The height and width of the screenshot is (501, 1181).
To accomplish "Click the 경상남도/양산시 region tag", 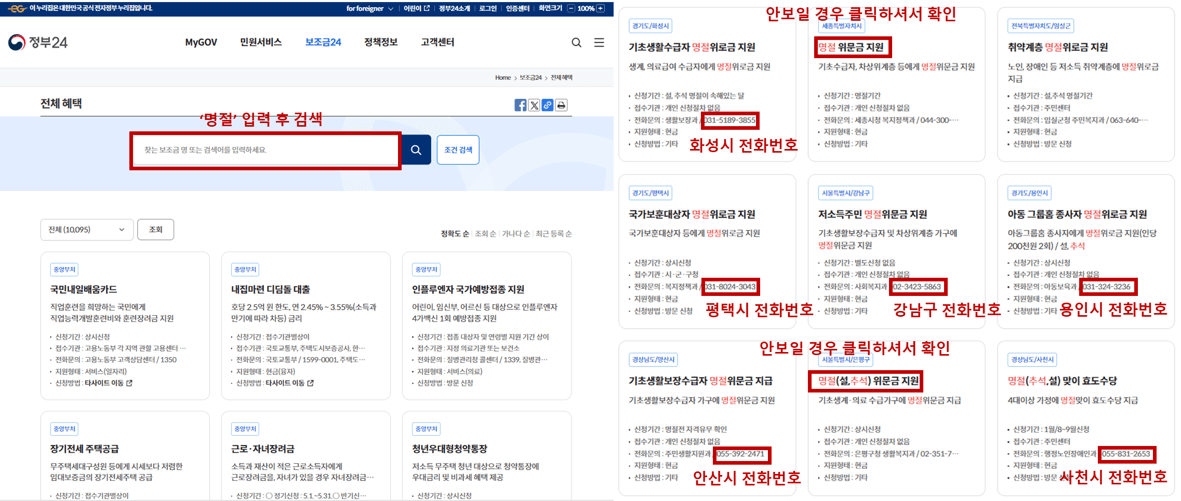I will tap(652, 359).
